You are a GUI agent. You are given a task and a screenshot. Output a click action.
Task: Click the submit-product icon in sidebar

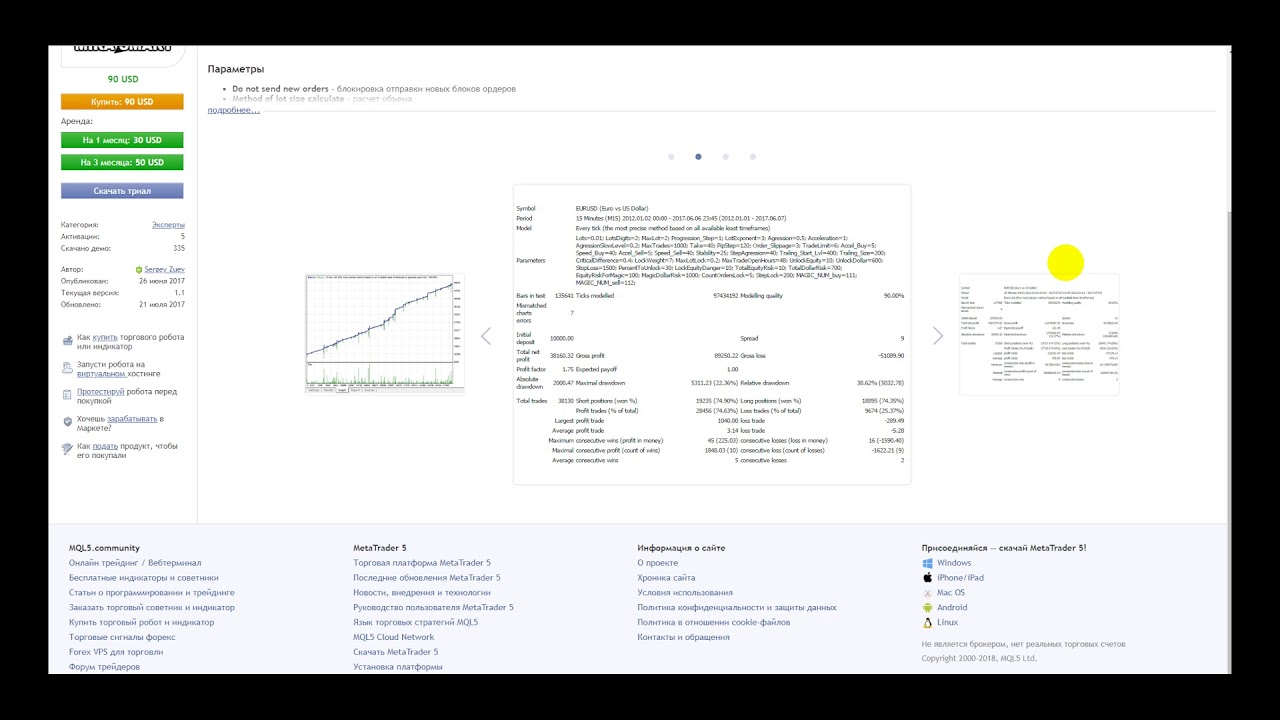pos(67,449)
